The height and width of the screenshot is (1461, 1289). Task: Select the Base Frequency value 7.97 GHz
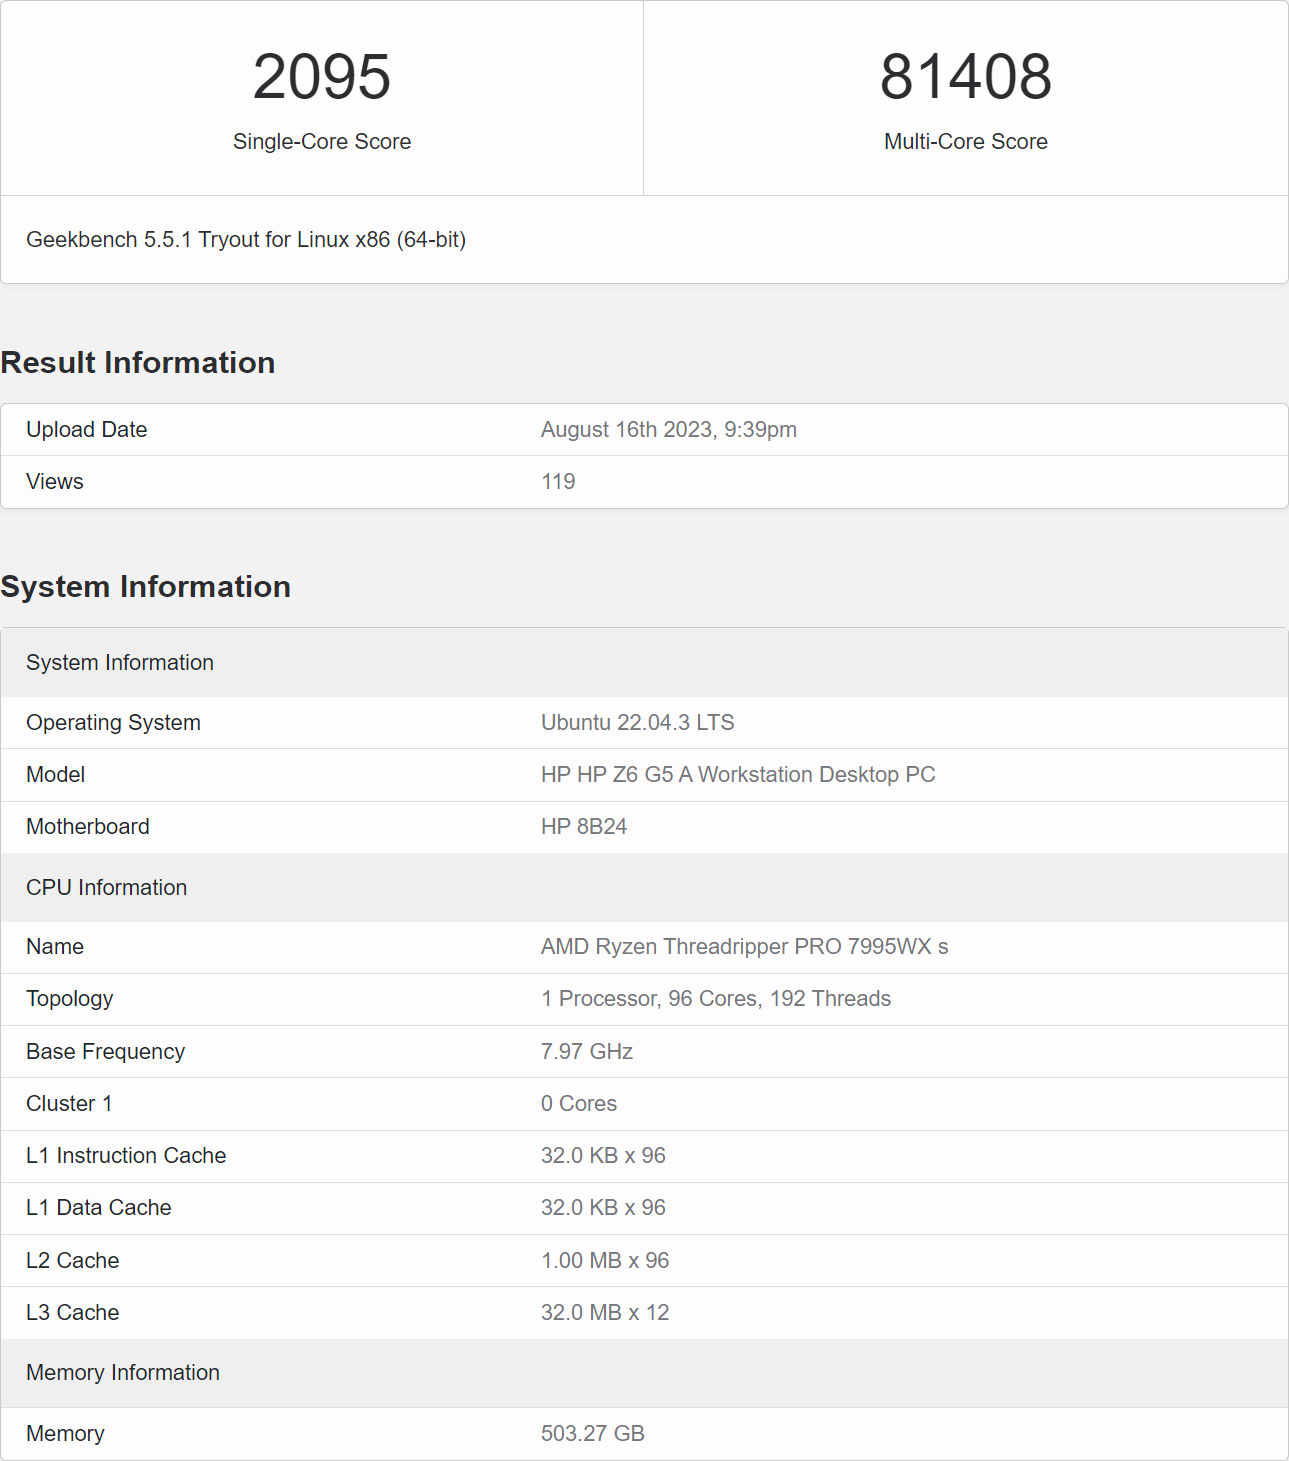(x=587, y=1051)
